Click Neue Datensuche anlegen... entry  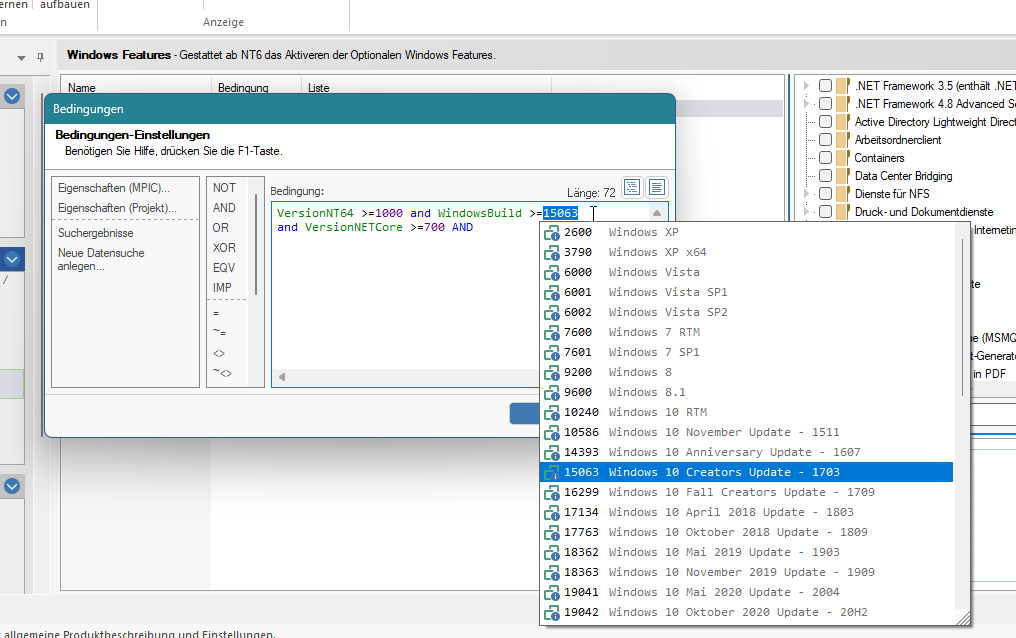(101, 260)
